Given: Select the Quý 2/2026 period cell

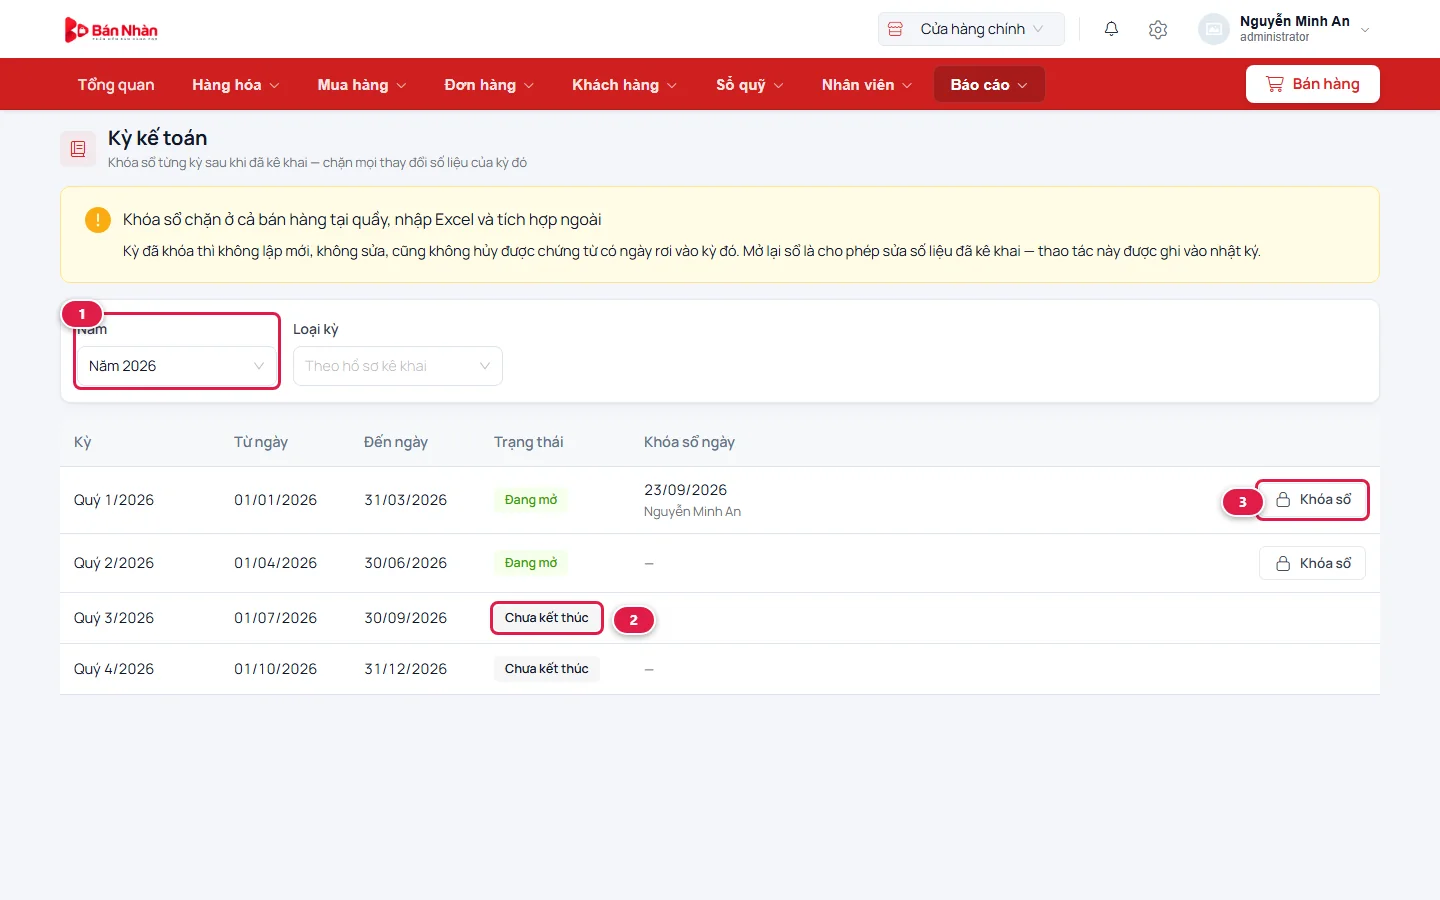Looking at the screenshot, I should coord(114,563).
